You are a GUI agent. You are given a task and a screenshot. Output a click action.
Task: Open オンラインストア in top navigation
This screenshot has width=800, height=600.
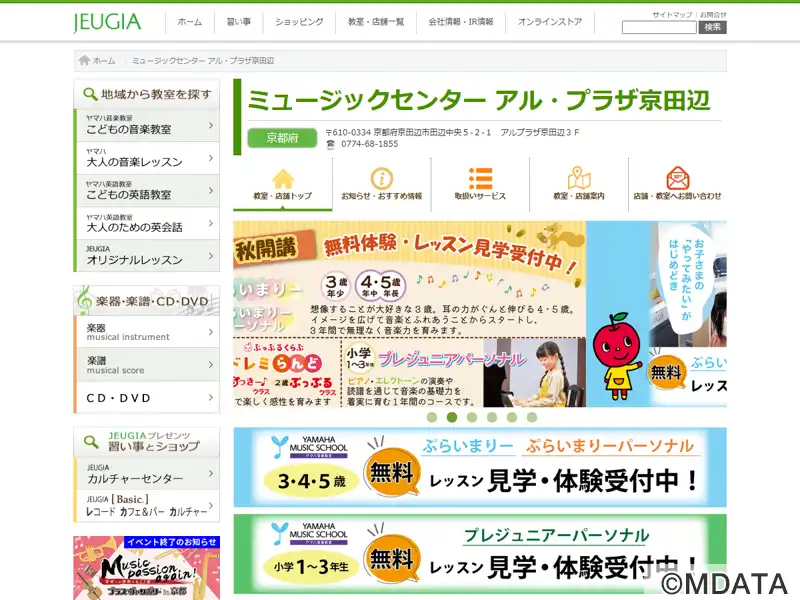[550, 22]
